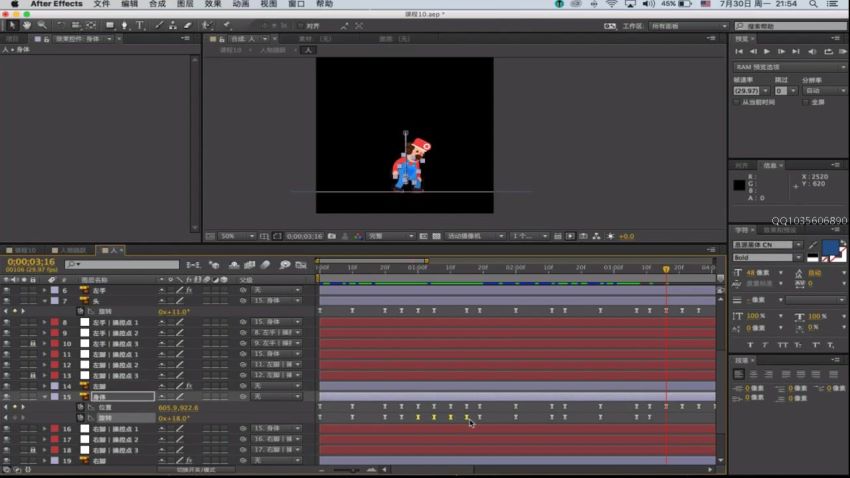This screenshot has width=850, height=478.
Task: Toggle the motion blur timeline switch
Action: (x=266, y=265)
